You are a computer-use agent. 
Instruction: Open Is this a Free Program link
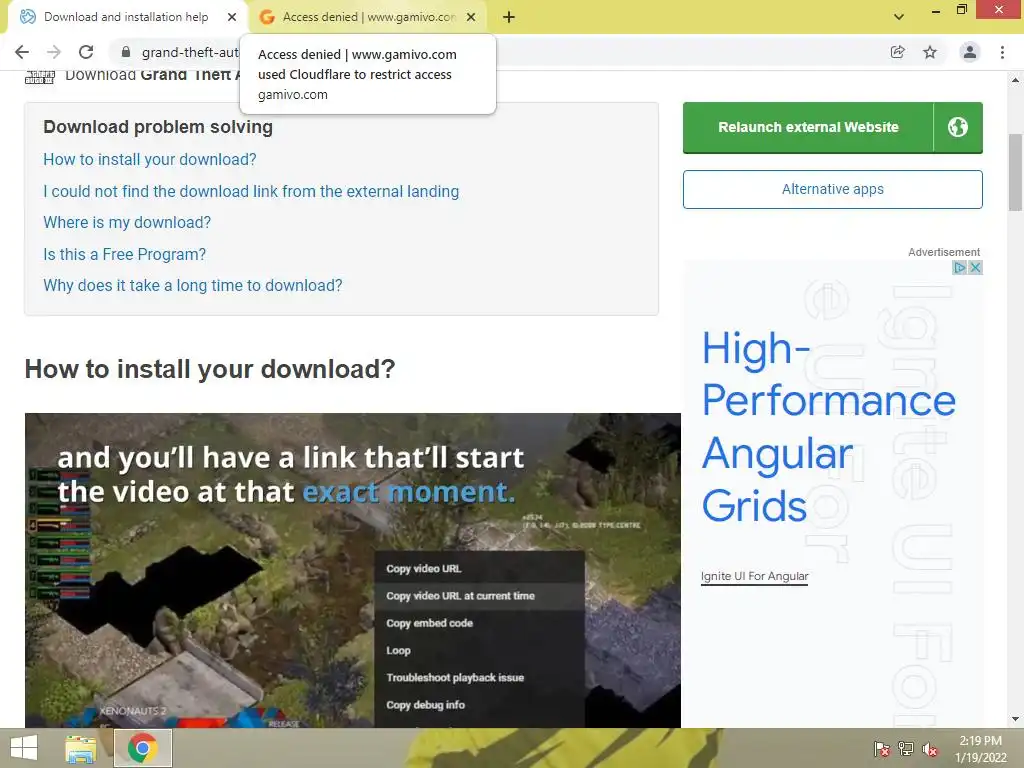point(124,254)
